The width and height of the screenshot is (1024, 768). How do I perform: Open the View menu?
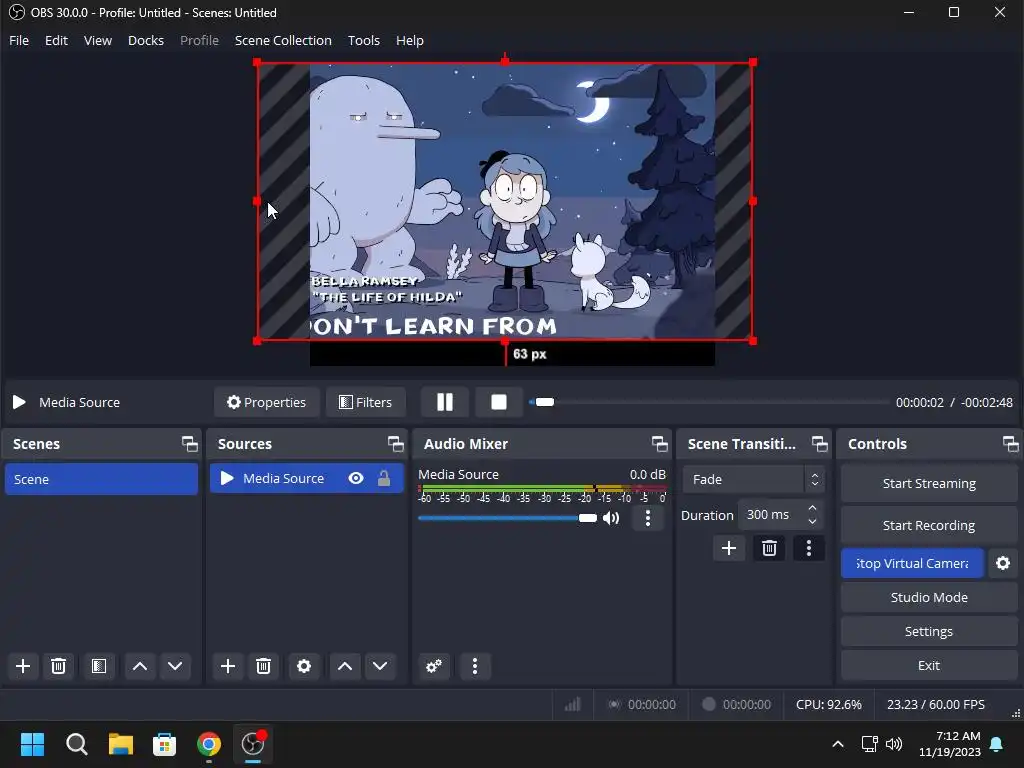point(97,40)
